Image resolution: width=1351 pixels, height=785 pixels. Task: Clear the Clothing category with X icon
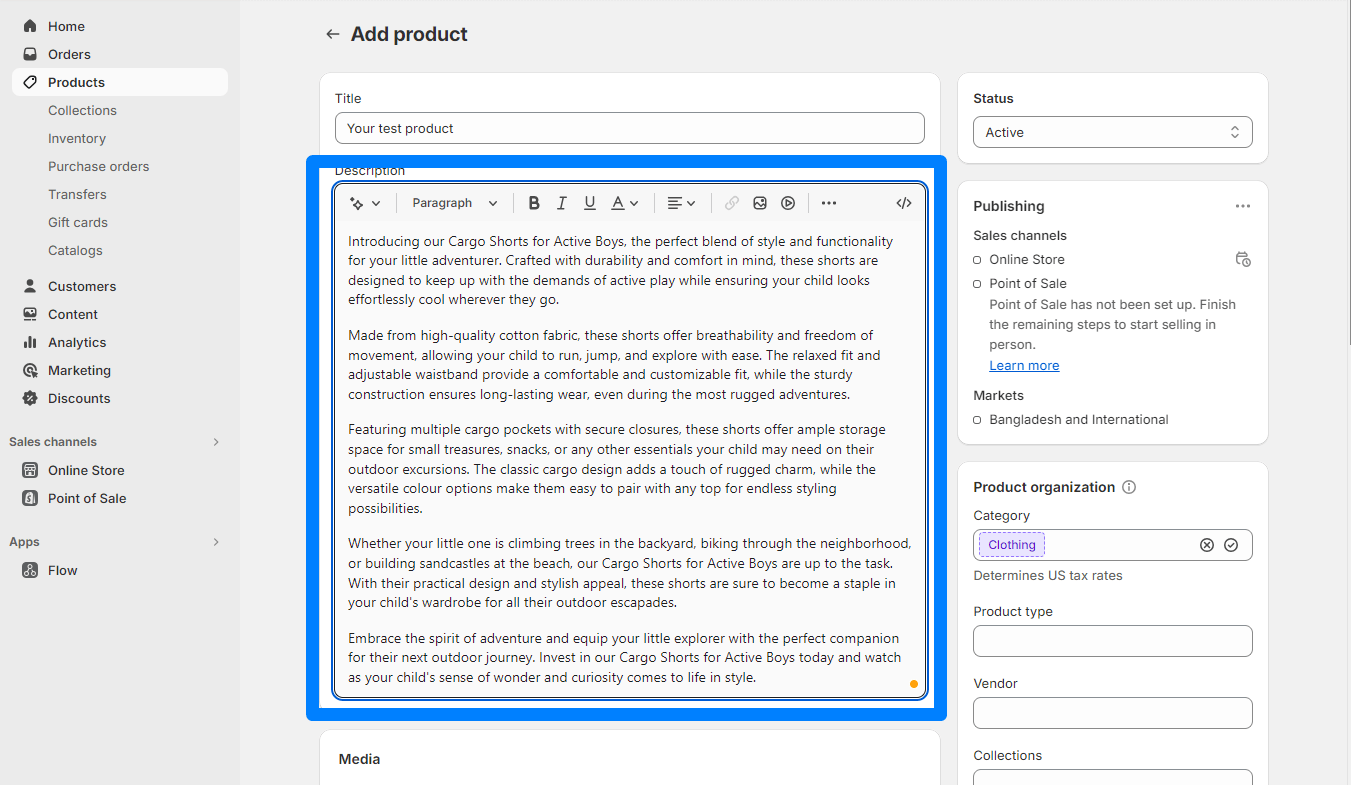[x=1207, y=545]
